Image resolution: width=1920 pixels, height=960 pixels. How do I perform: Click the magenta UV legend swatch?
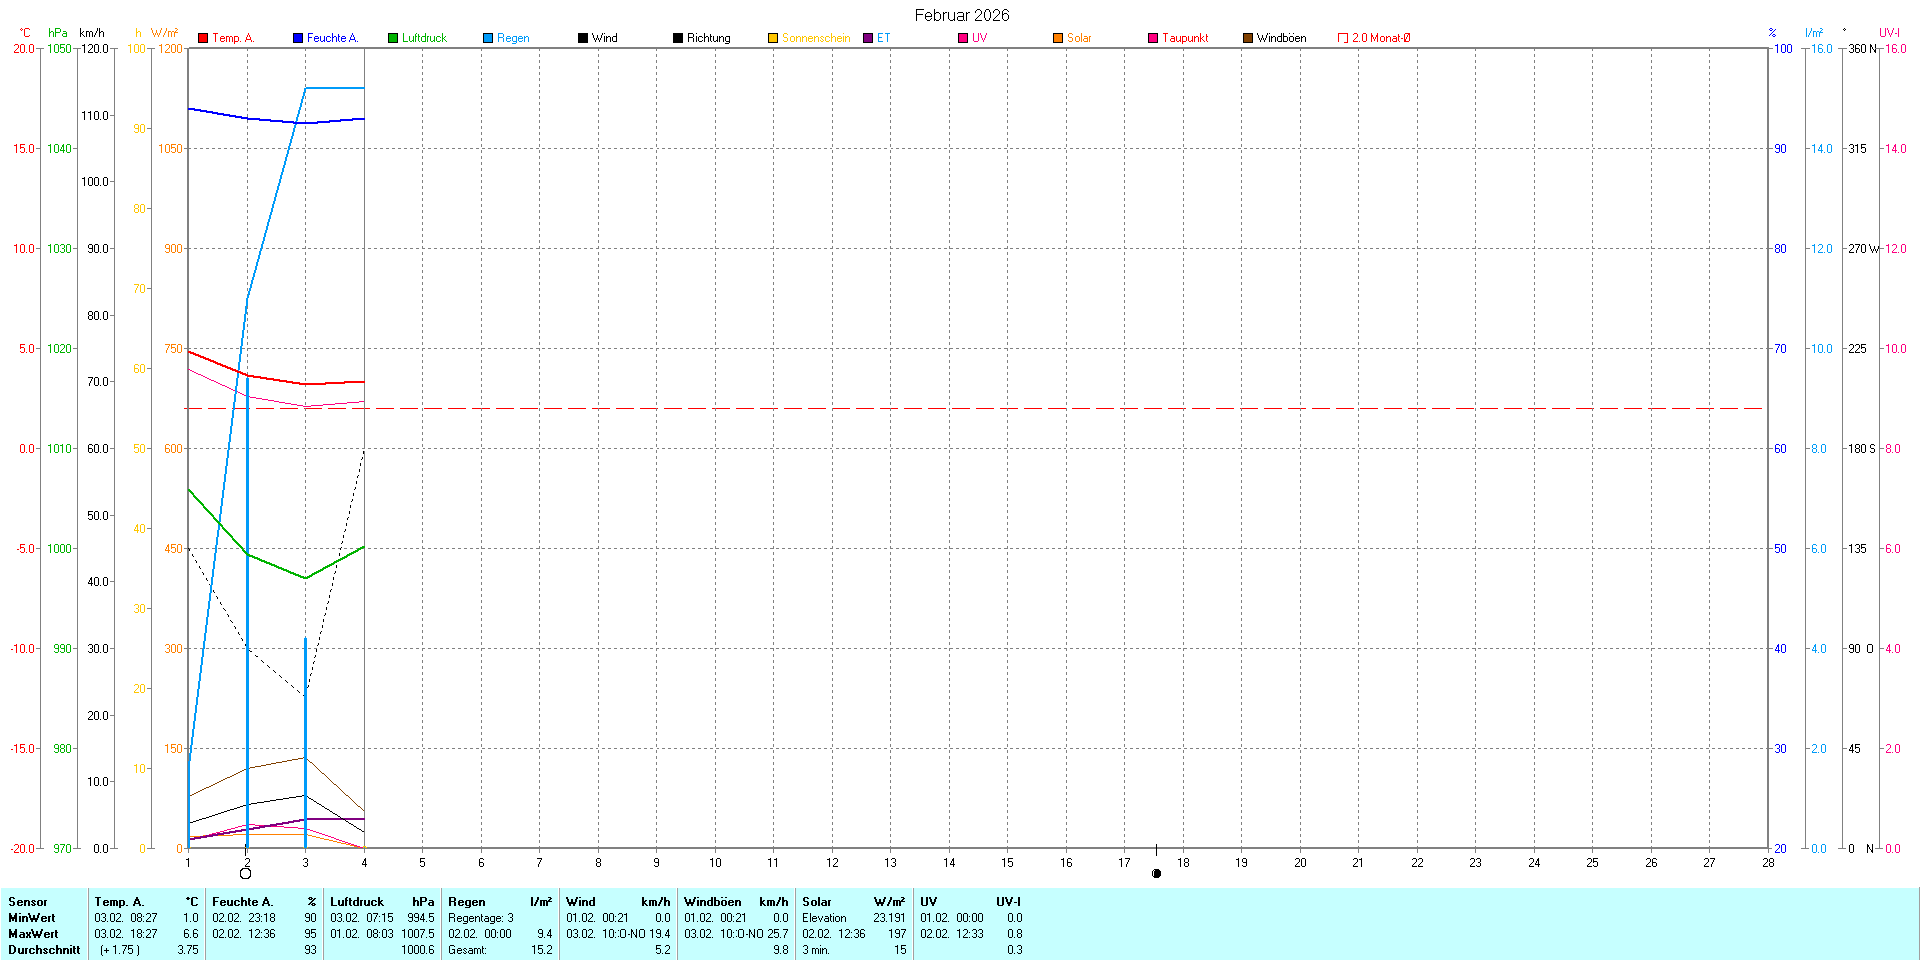coord(963,38)
